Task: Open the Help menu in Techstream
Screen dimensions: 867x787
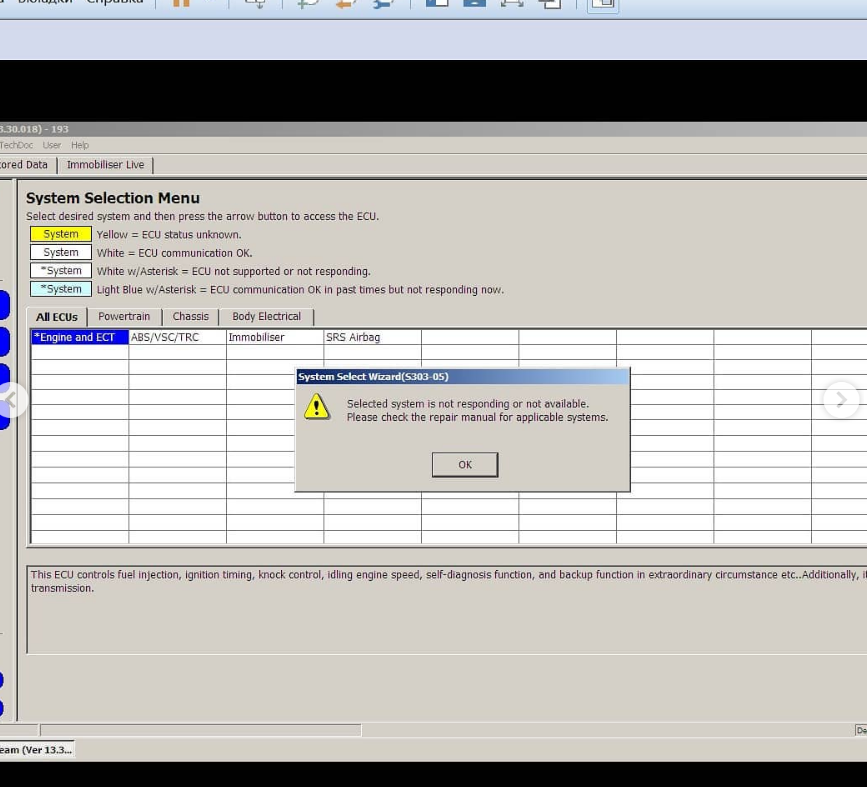Action: 80,145
